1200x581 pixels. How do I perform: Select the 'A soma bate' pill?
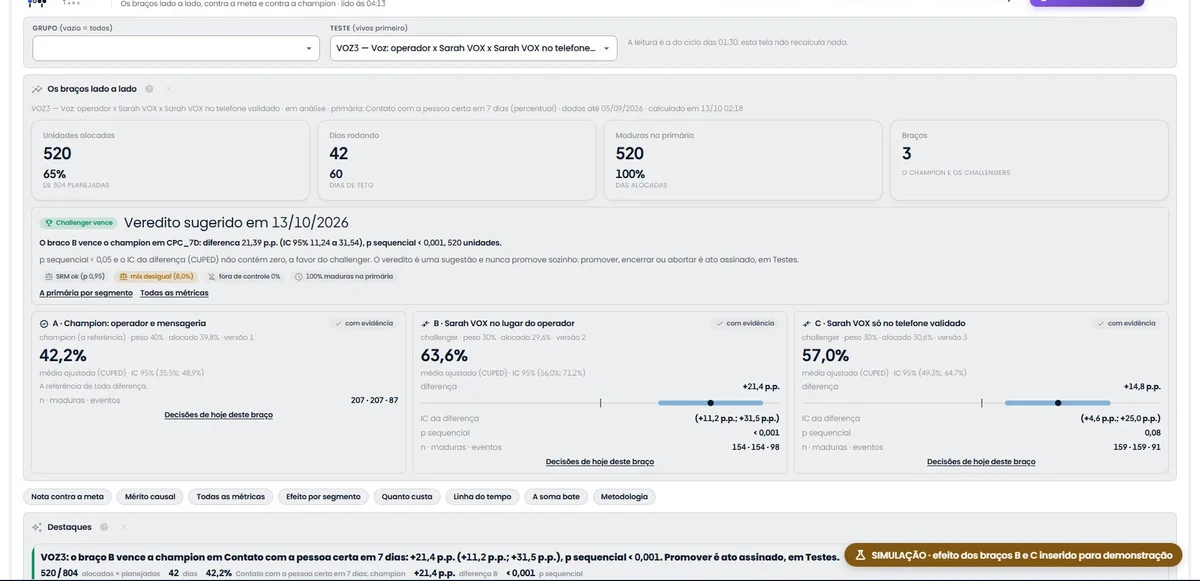click(556, 496)
